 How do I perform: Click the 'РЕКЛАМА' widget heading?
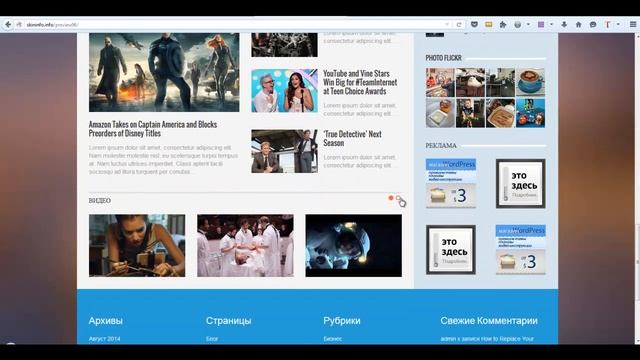(x=441, y=145)
